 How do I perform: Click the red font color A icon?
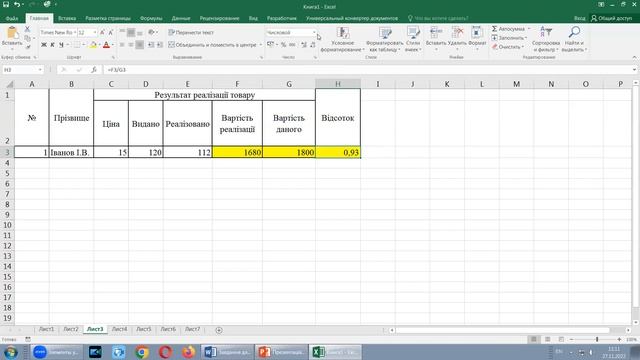[107, 45]
